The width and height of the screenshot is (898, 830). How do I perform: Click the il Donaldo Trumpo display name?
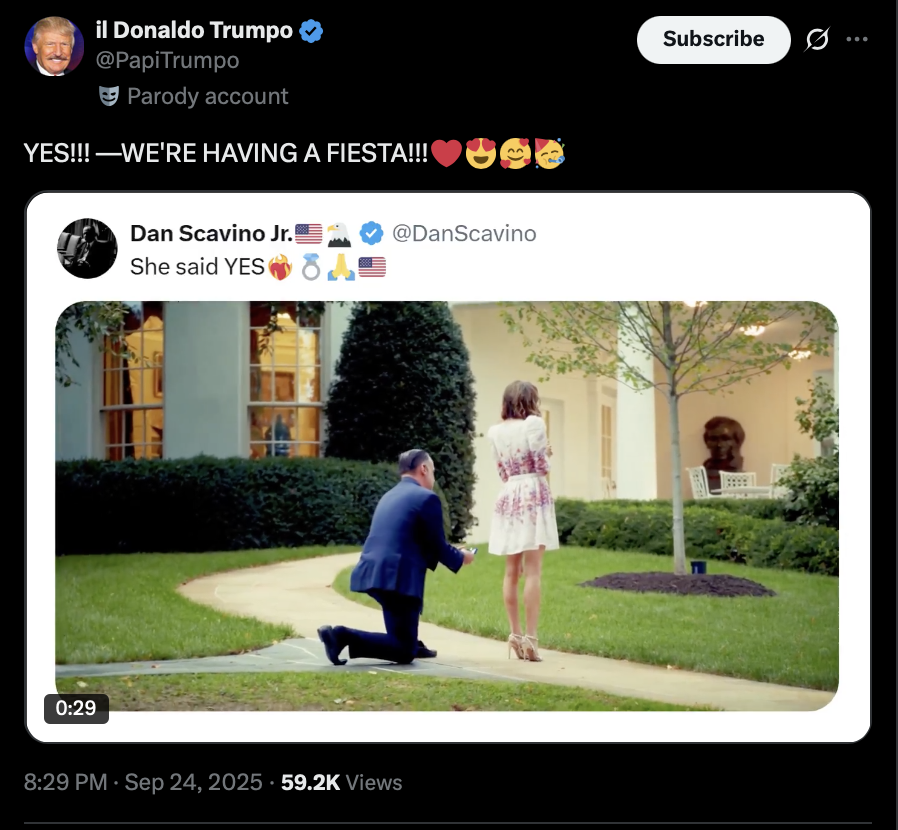click(194, 30)
